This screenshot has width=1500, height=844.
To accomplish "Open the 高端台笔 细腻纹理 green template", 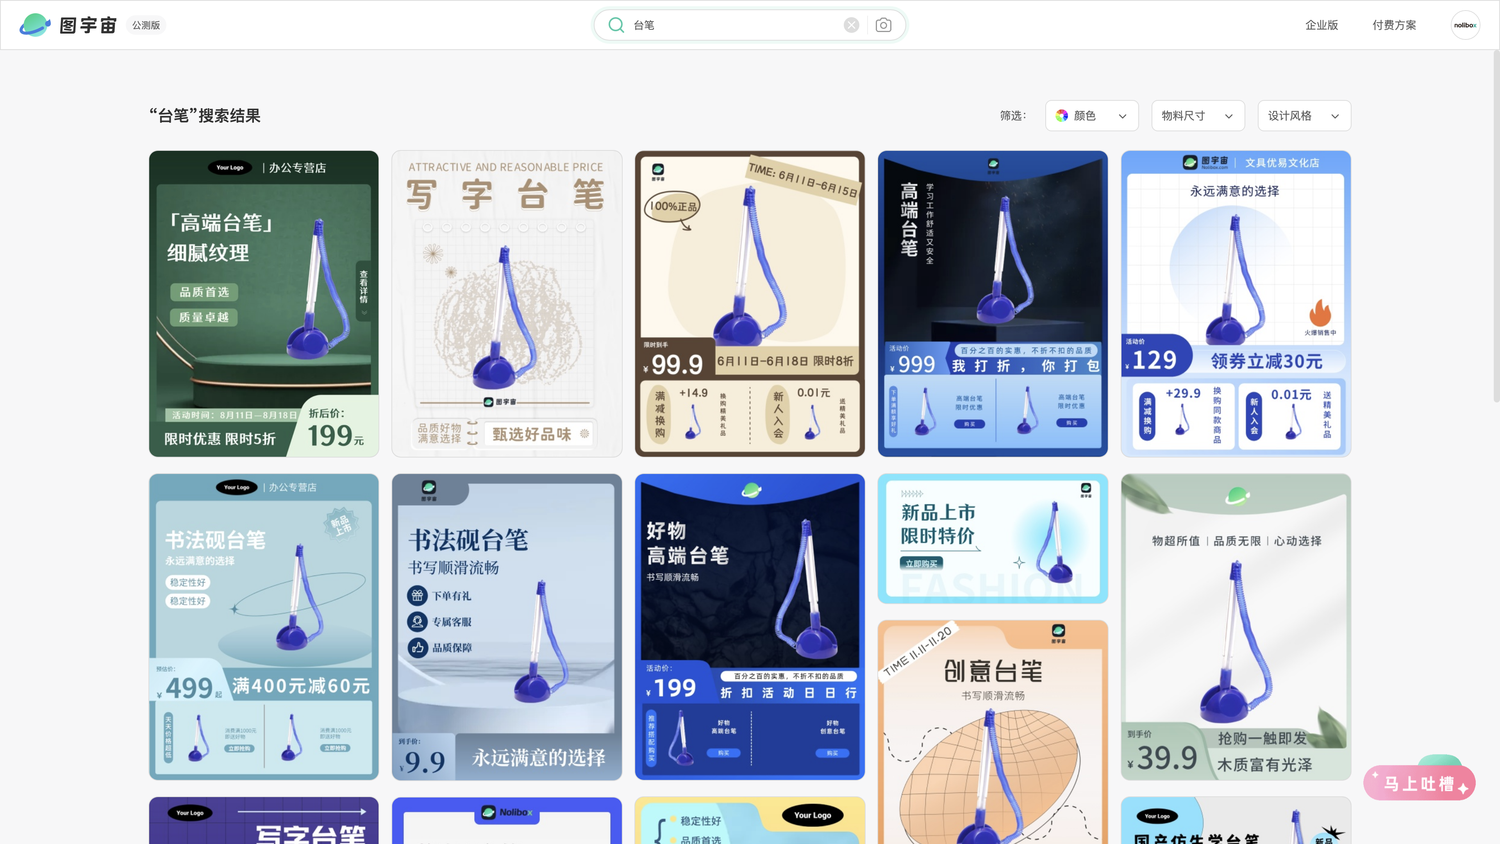I will pyautogui.click(x=264, y=304).
